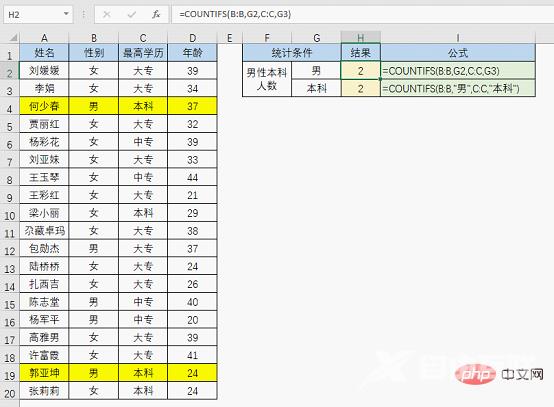Click the name cell 高雅男
554x407 pixels.
(44, 337)
